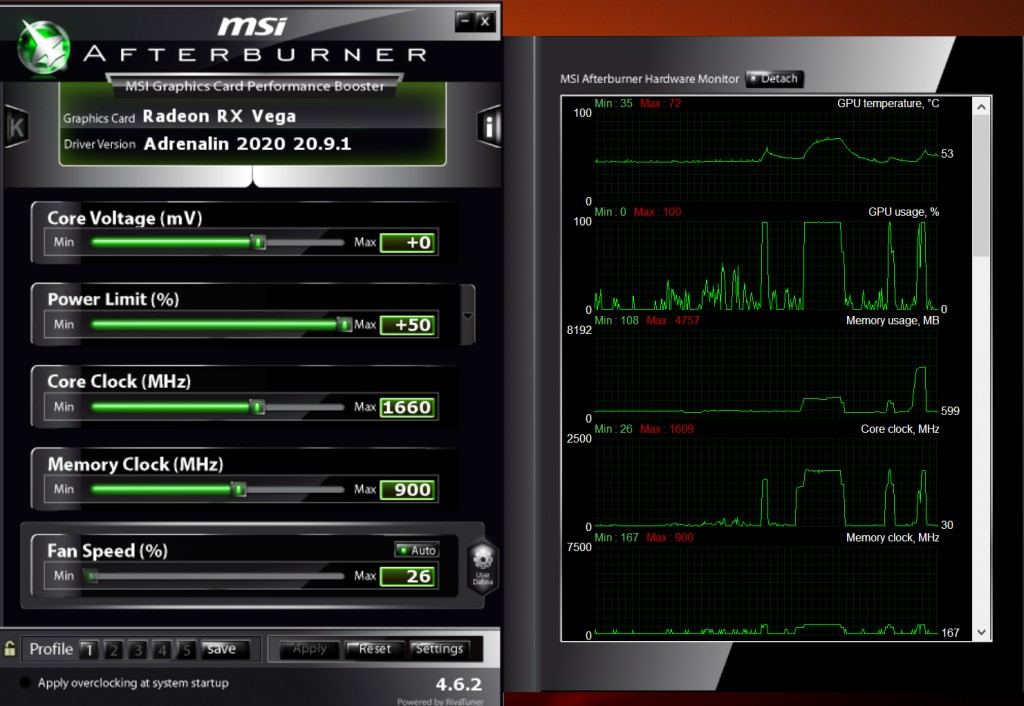Apply the current overclock settings
Screen dimensions: 1024x706
[x=308, y=648]
